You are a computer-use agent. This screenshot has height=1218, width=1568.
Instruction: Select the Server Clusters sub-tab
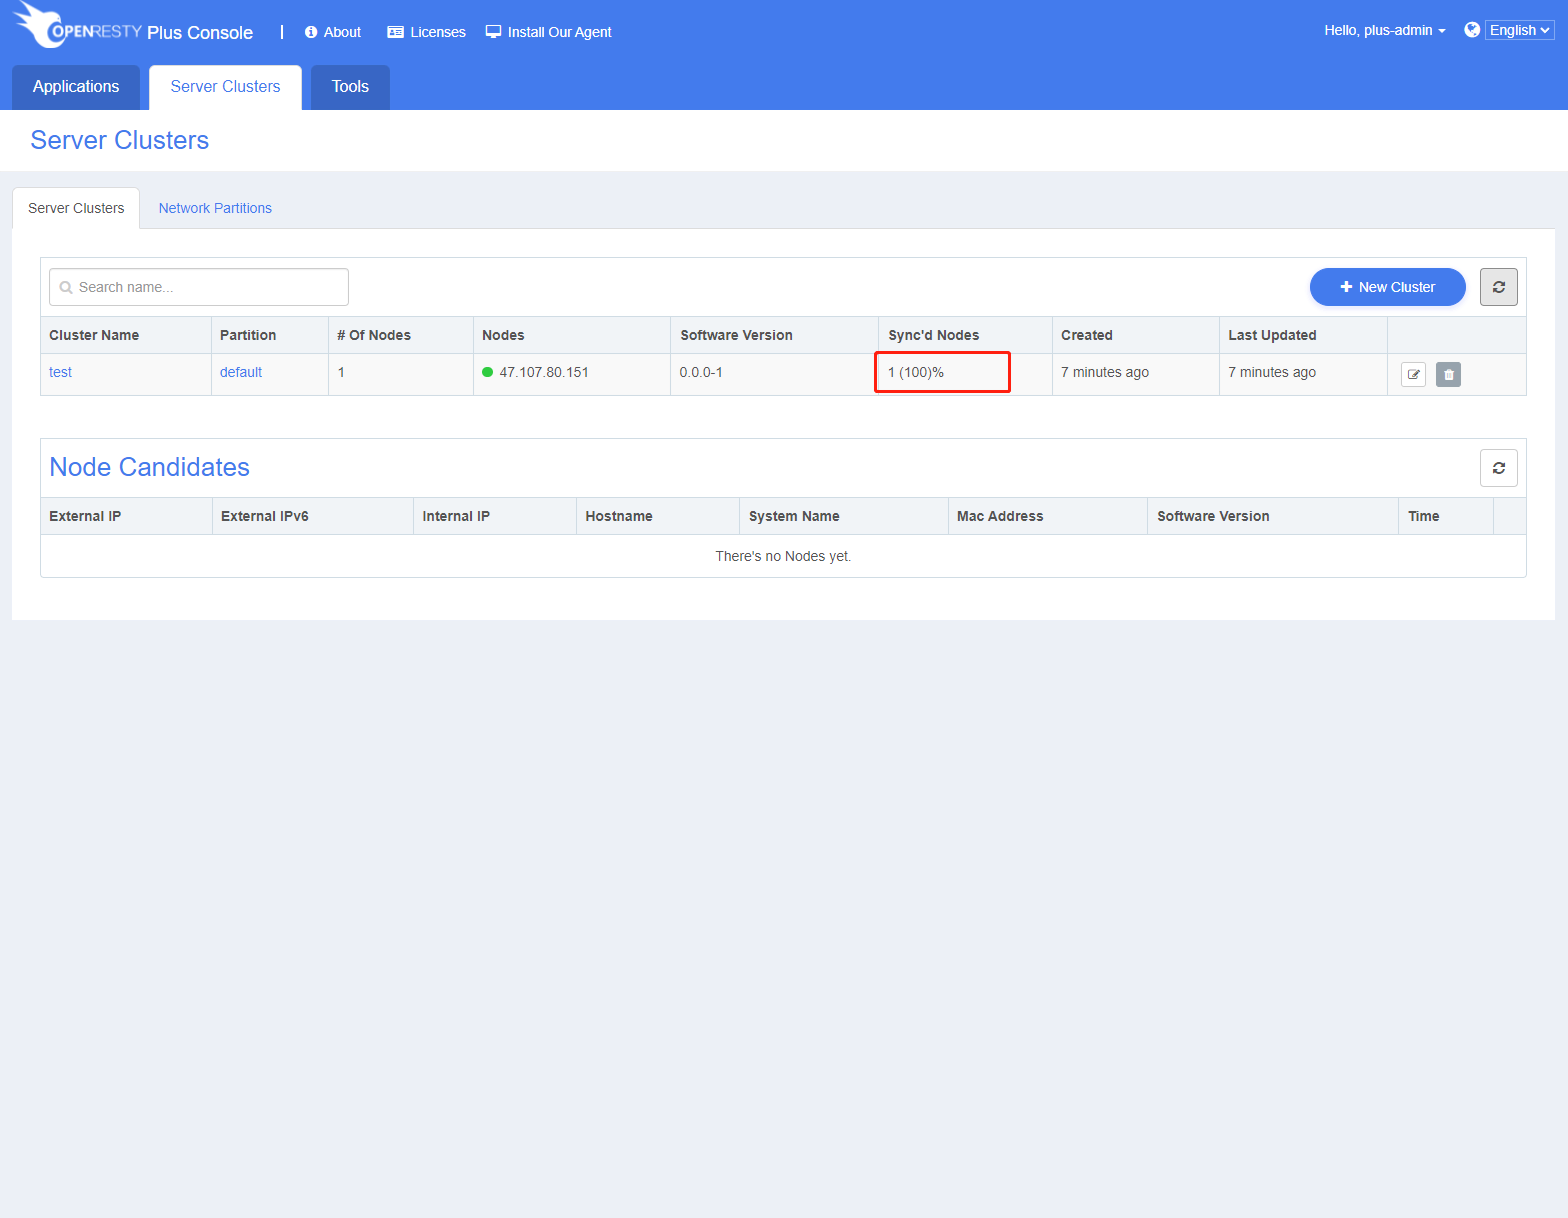pyautogui.click(x=76, y=208)
